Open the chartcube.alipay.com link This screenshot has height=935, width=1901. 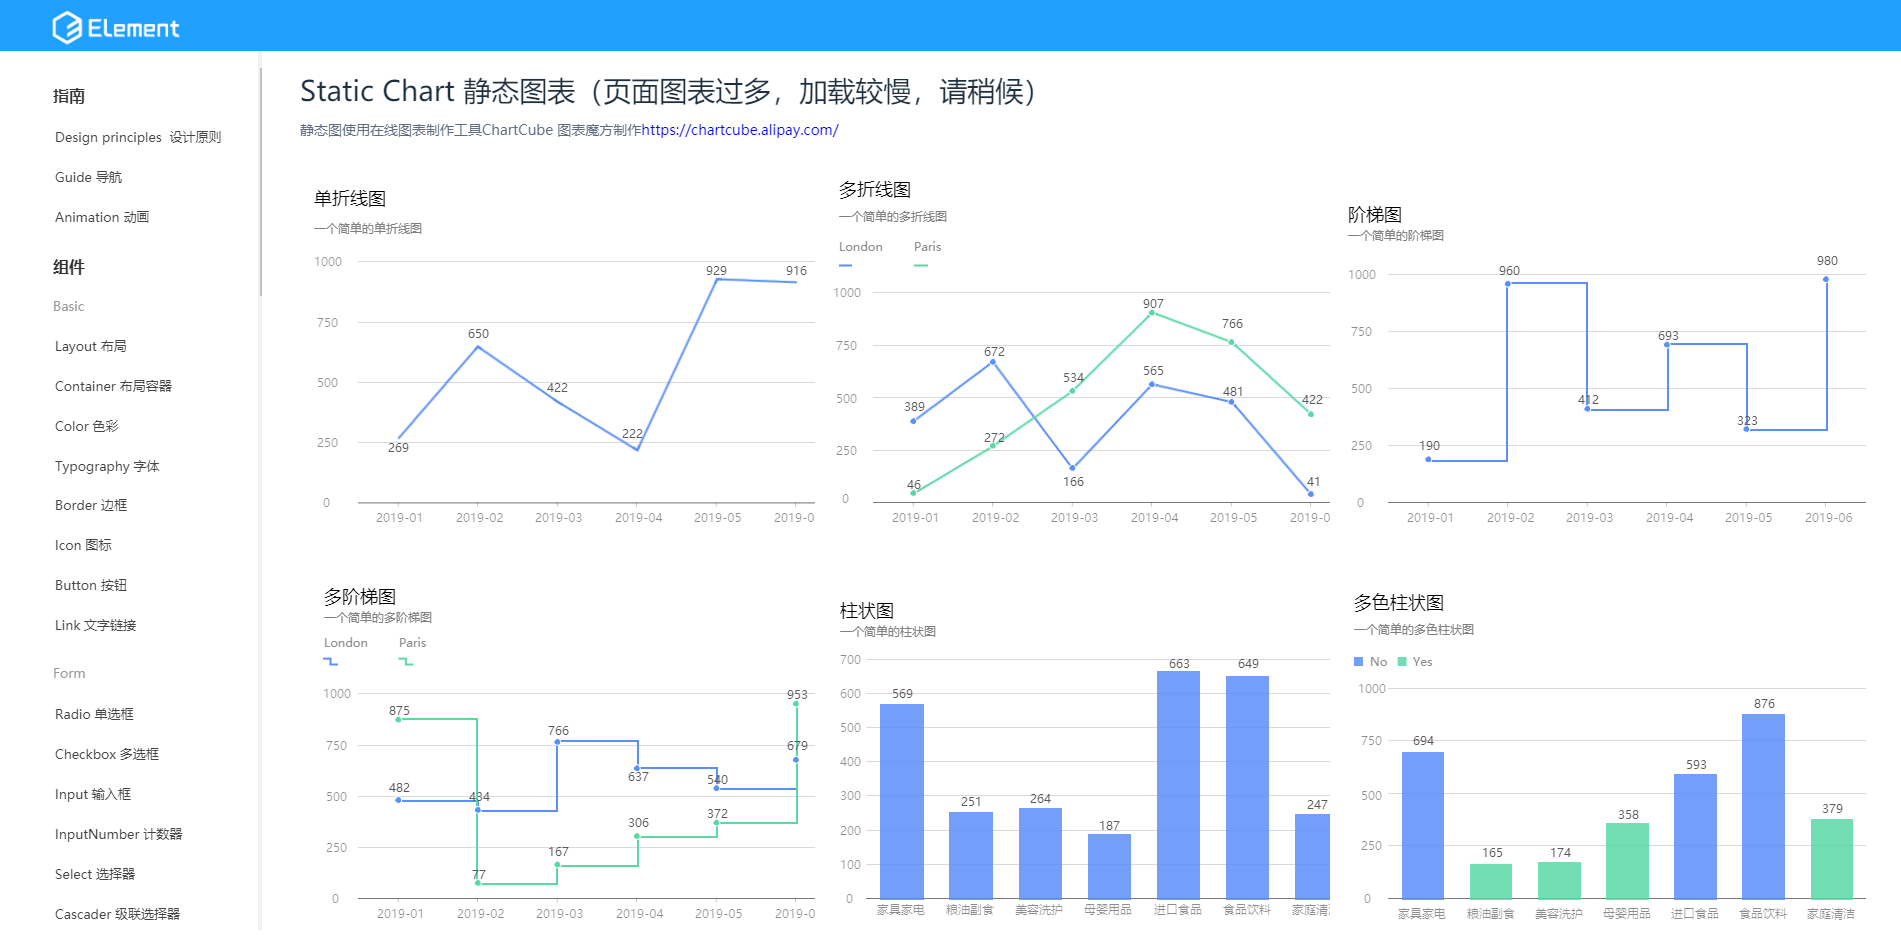point(740,130)
